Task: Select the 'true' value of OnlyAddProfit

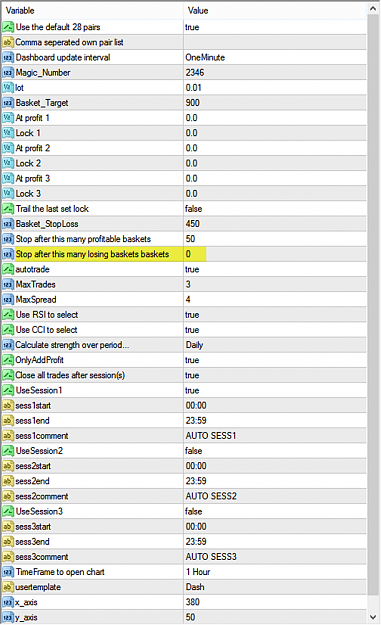Action: coord(192,360)
